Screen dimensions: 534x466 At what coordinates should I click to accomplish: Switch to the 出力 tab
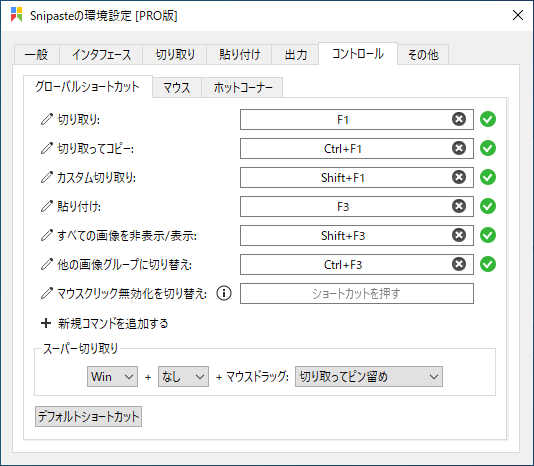pos(295,55)
